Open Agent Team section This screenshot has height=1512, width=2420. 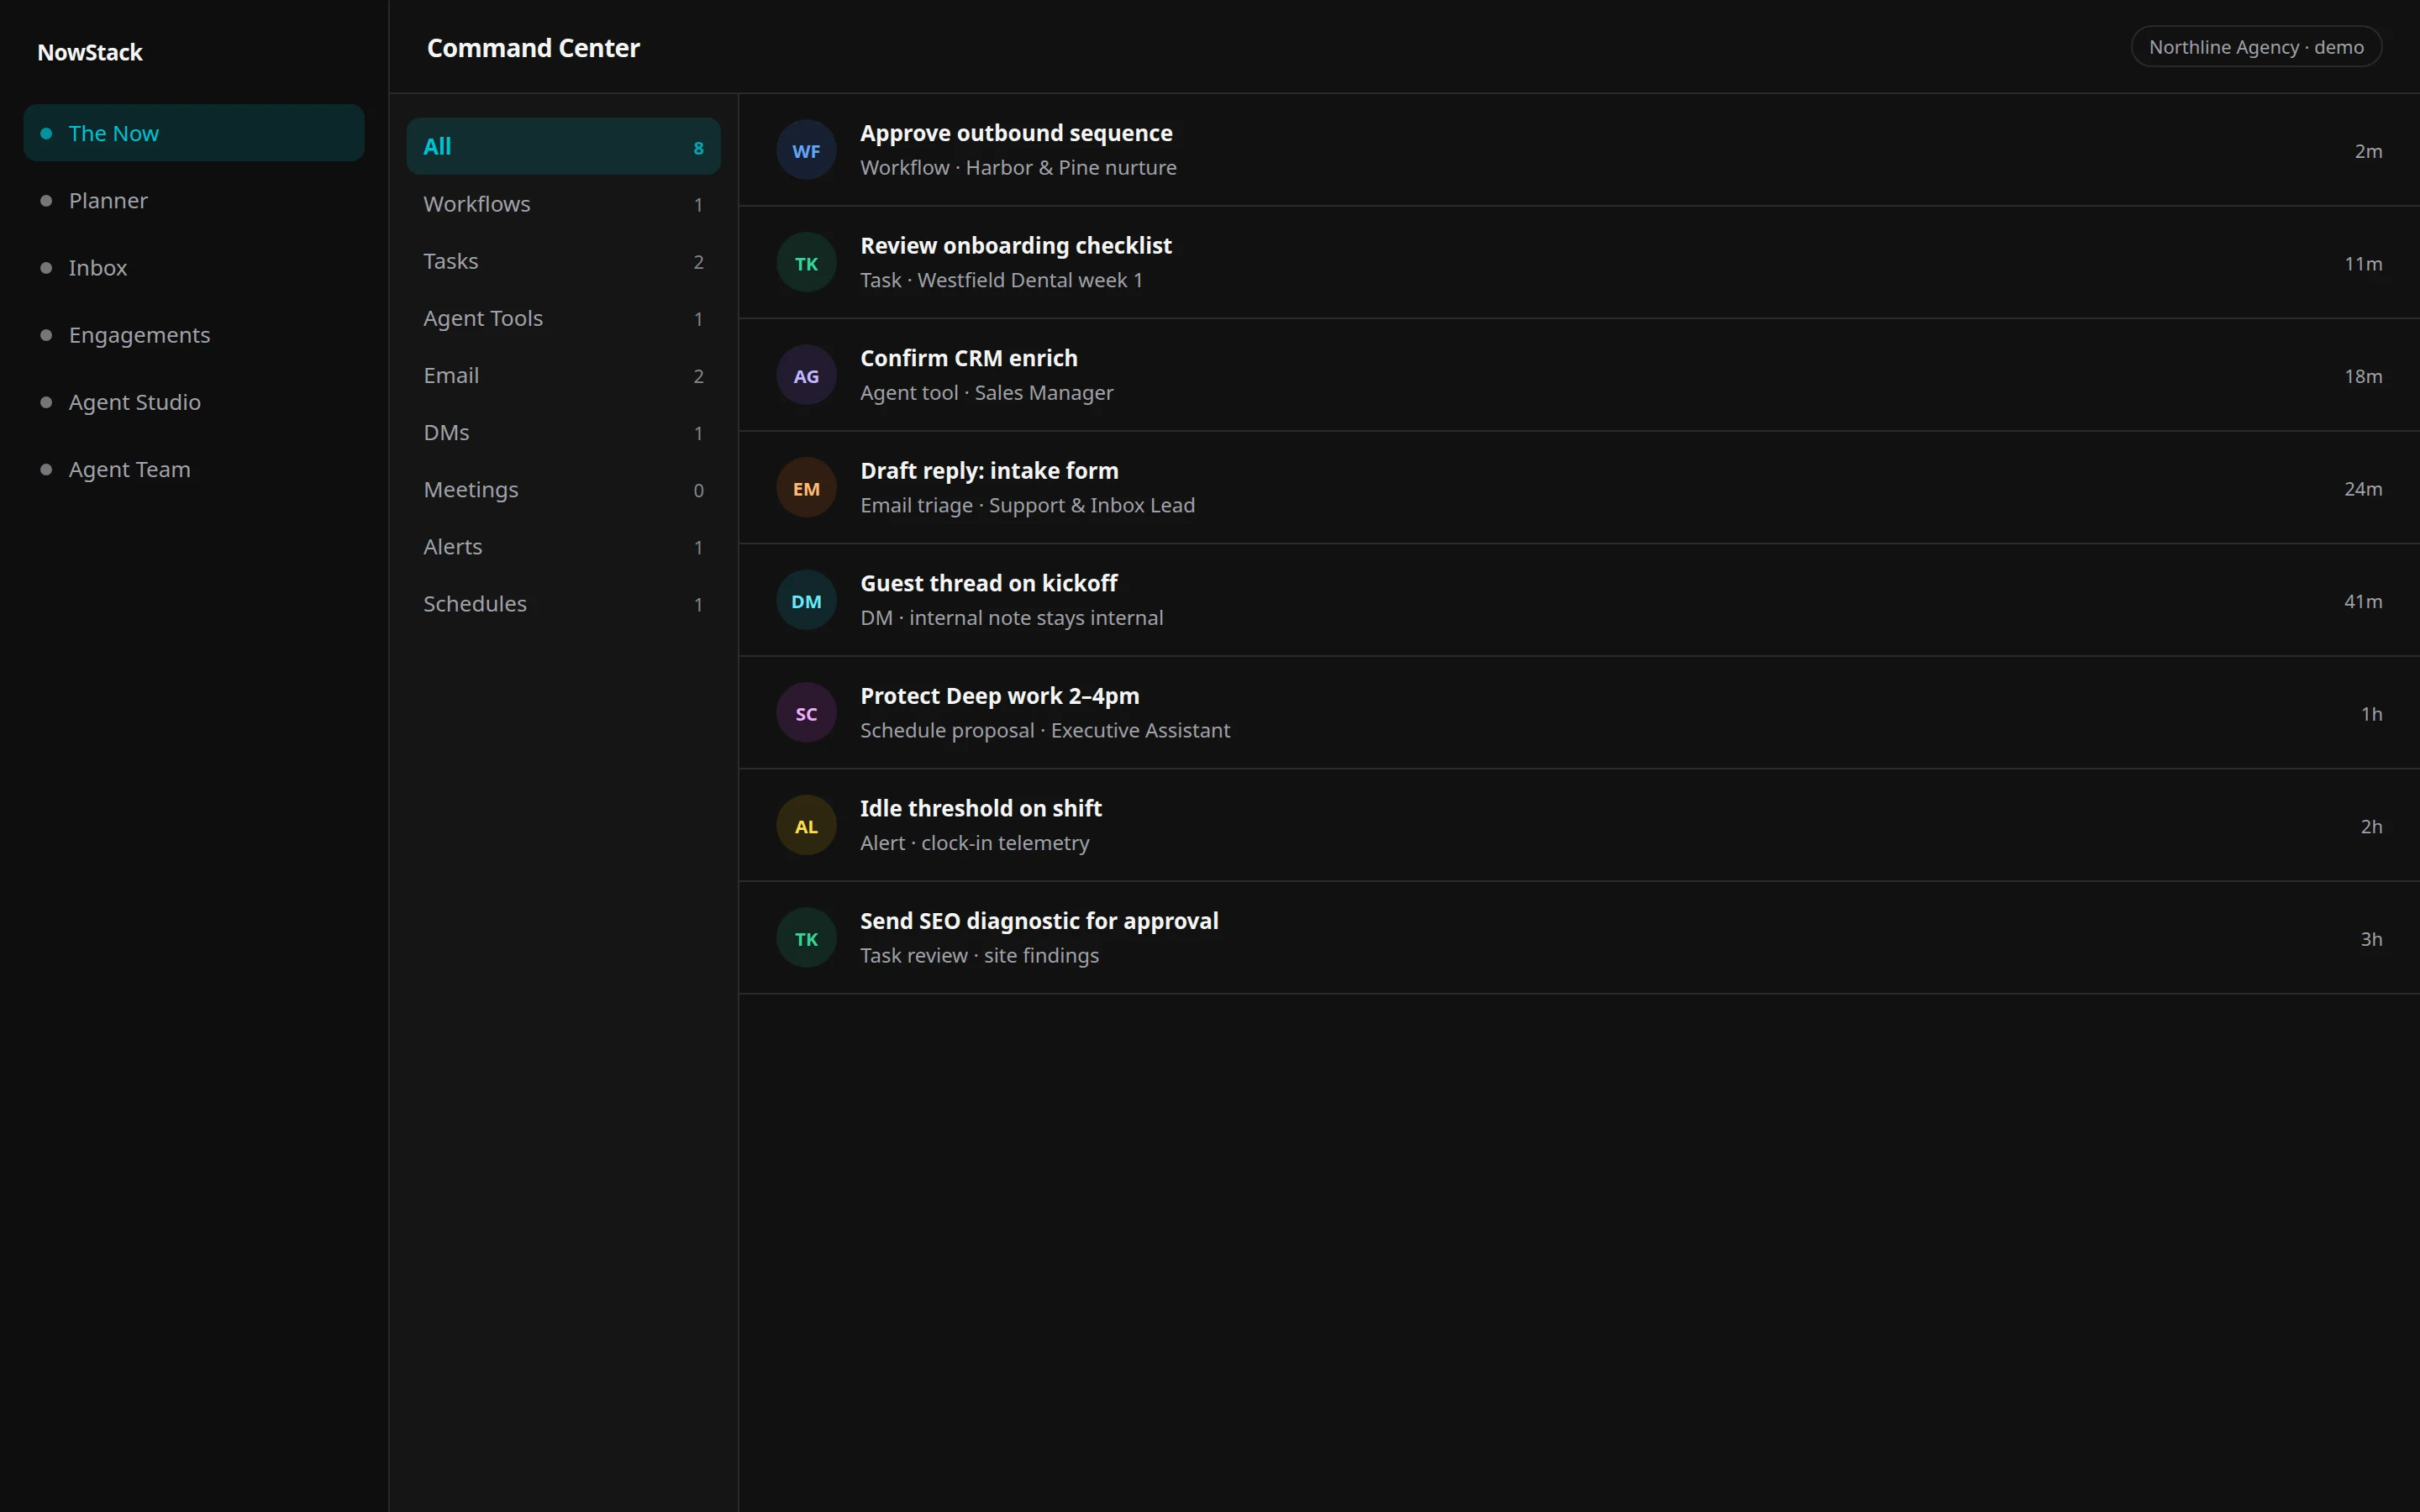click(x=194, y=468)
